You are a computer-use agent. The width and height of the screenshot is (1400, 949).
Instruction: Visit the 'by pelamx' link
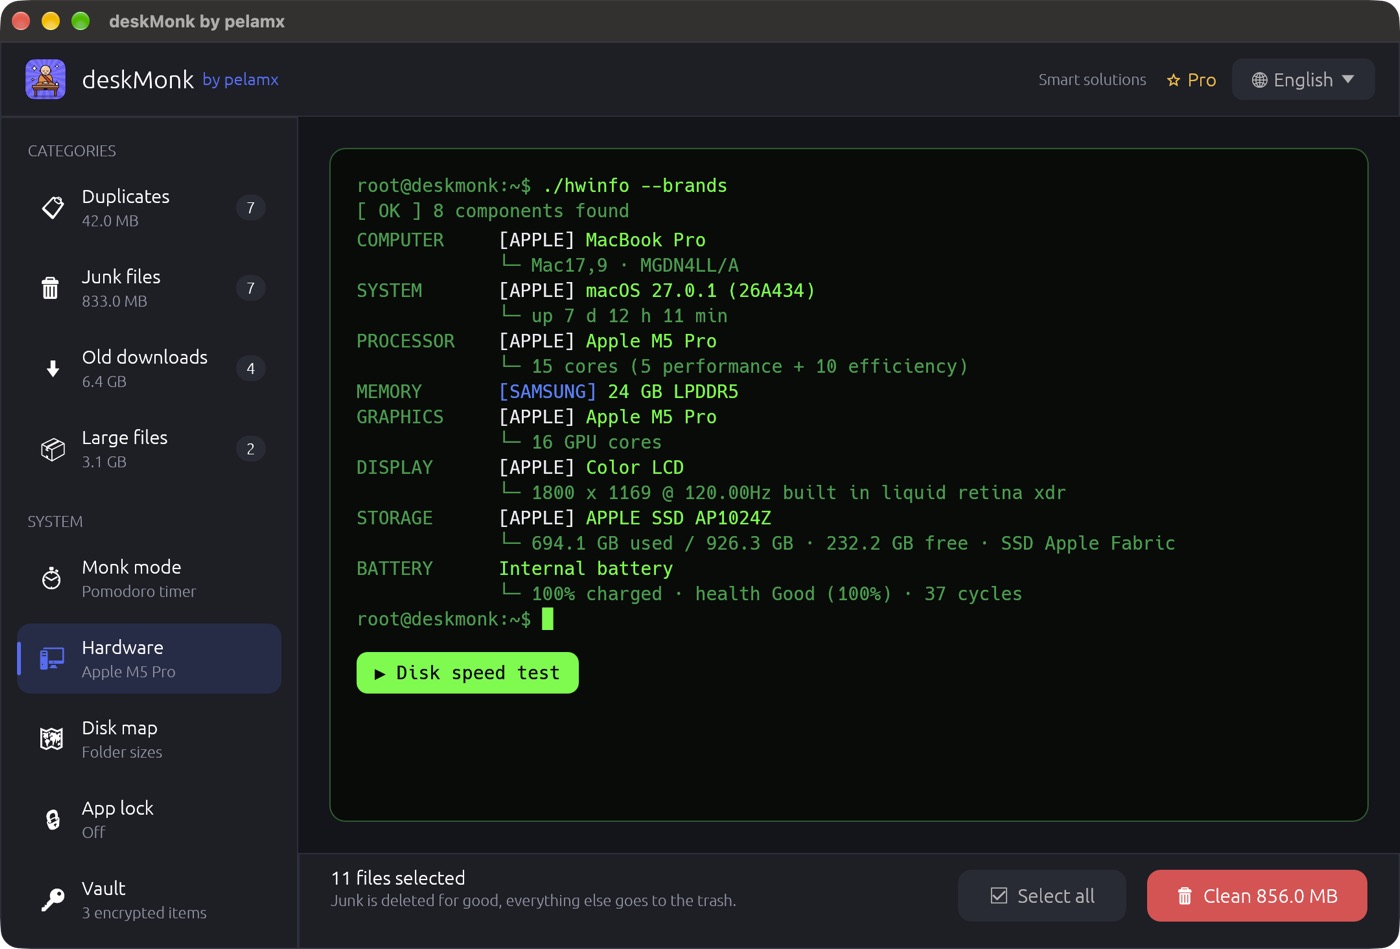tap(240, 79)
